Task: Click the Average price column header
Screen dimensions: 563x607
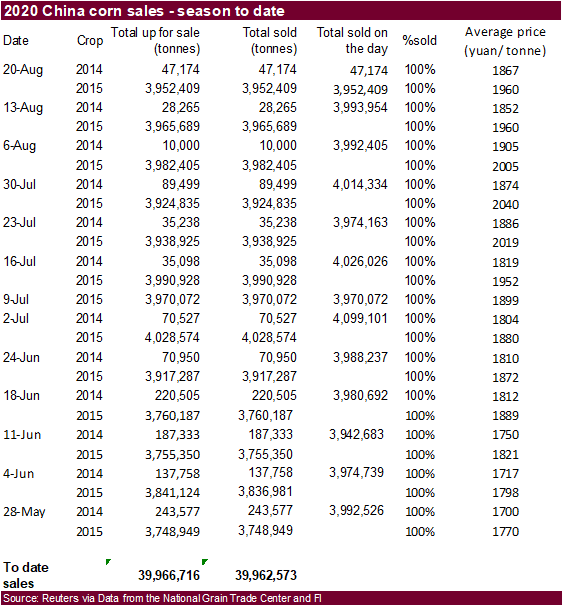Action: (505, 41)
